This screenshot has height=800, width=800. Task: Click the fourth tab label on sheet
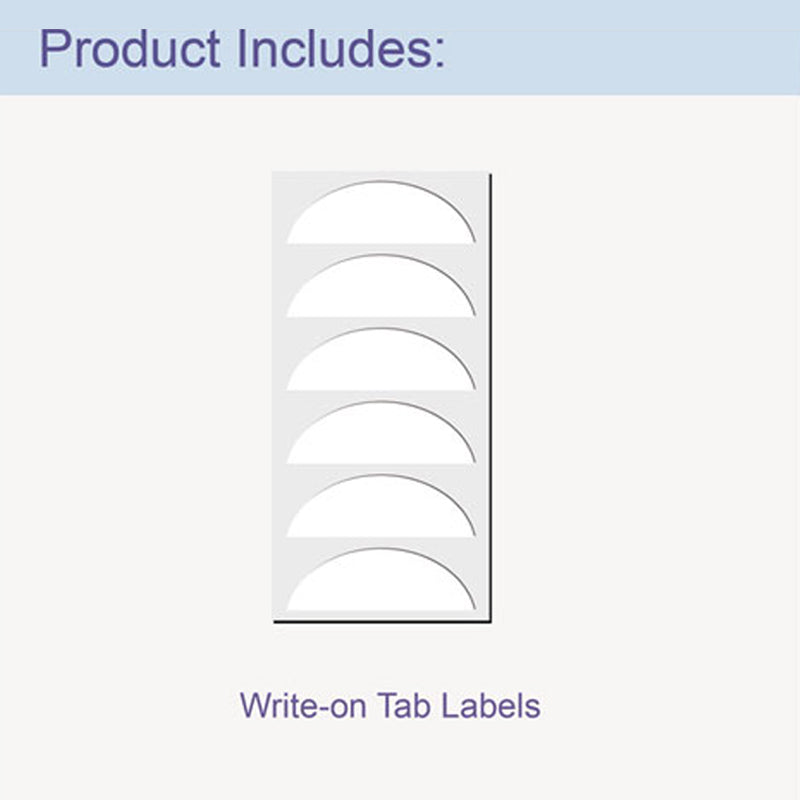pyautogui.click(x=381, y=435)
